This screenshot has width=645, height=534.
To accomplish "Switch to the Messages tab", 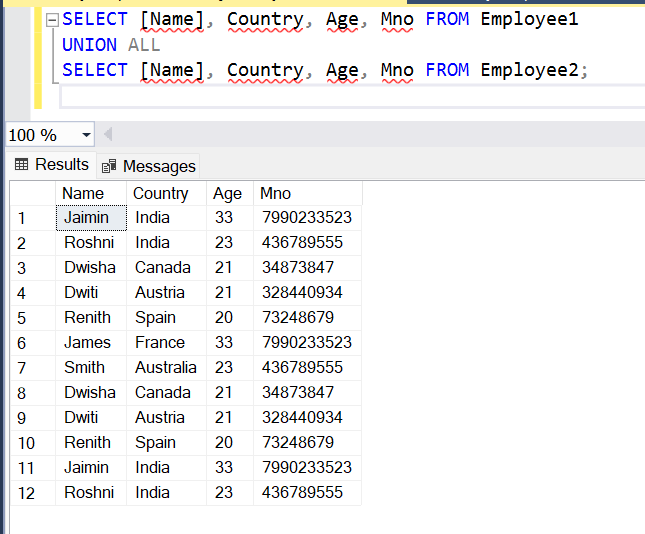I will tap(148, 166).
